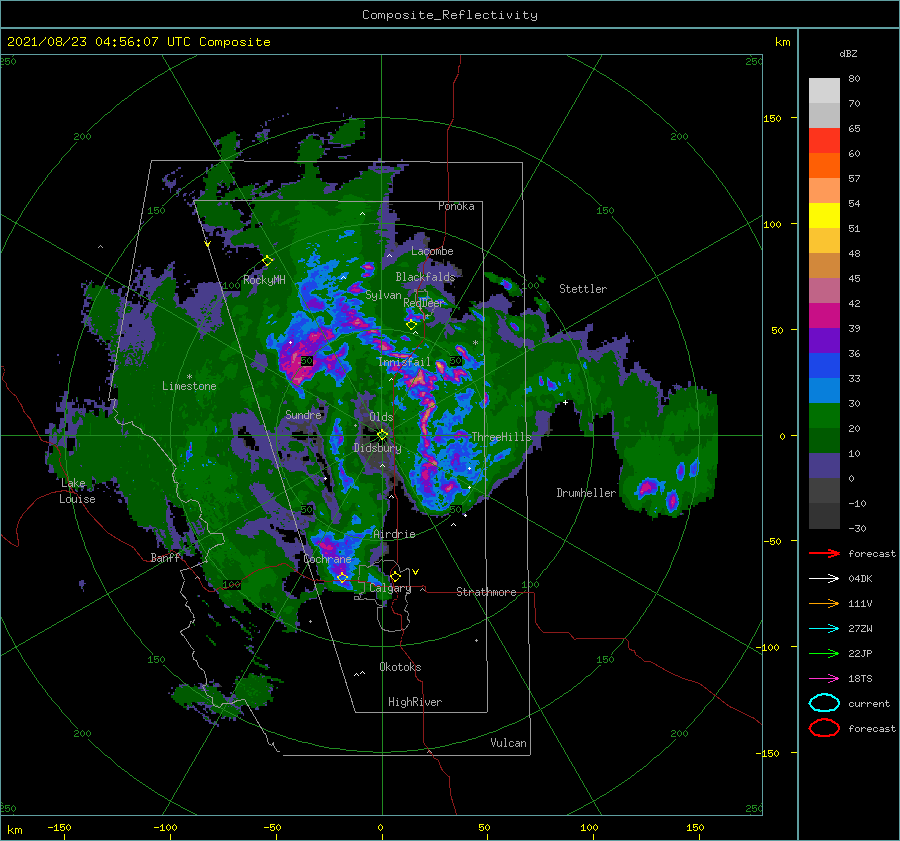The image size is (900, 841).
Task: Click the Didsbury town label
Action: click(377, 448)
